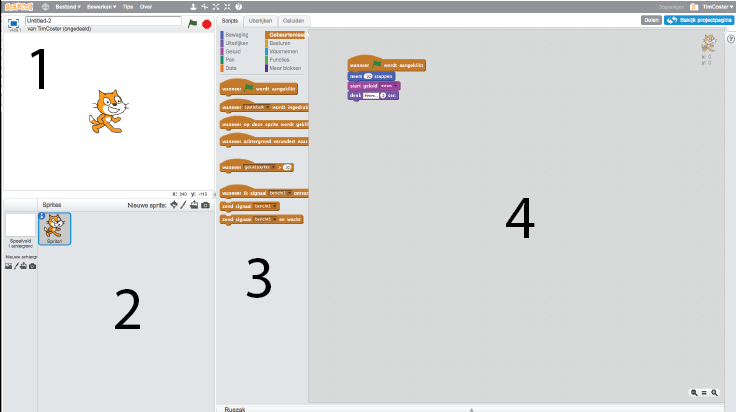Open the Bewerken dropdown menu
736x412 pixels.
point(100,6)
